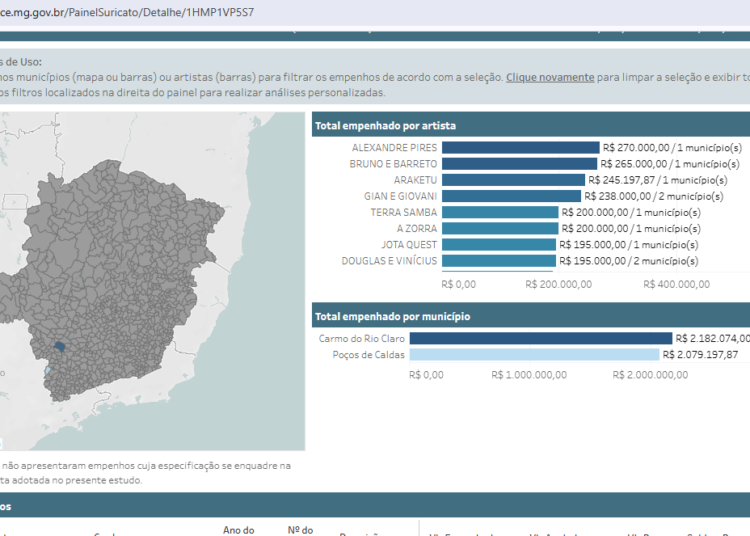Click the light blue highlighted municipality on map
Viewport: 750px width, 536px height.
tap(48, 371)
